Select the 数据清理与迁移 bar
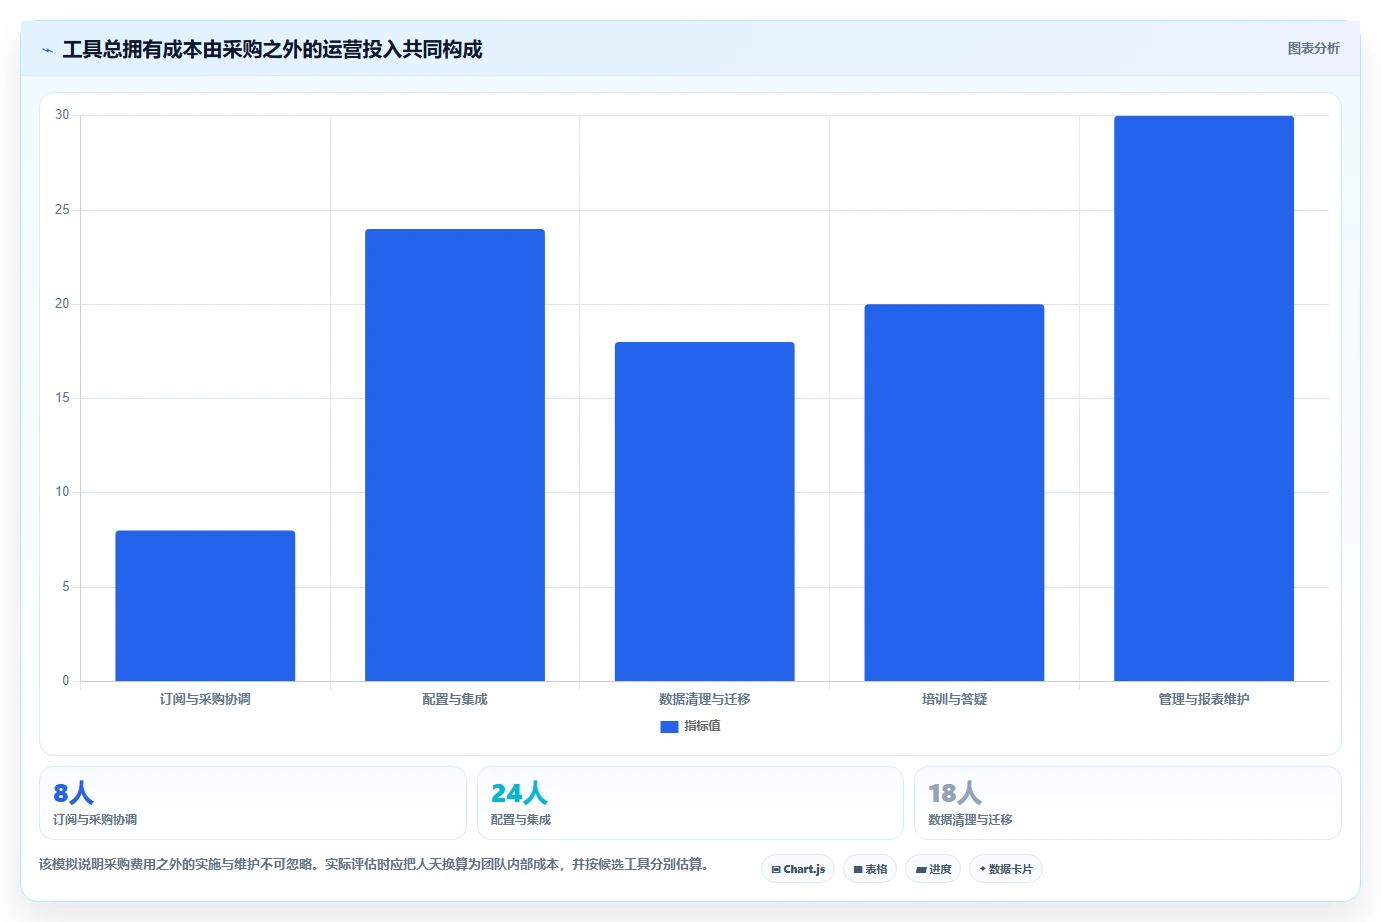This screenshot has height=922, width=1381. 704,512
